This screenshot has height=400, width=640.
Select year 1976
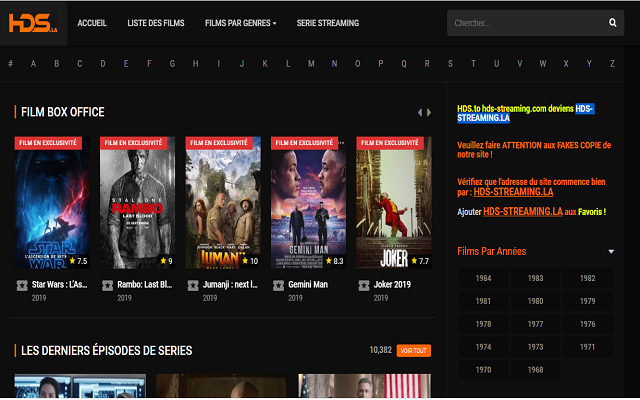(588, 324)
